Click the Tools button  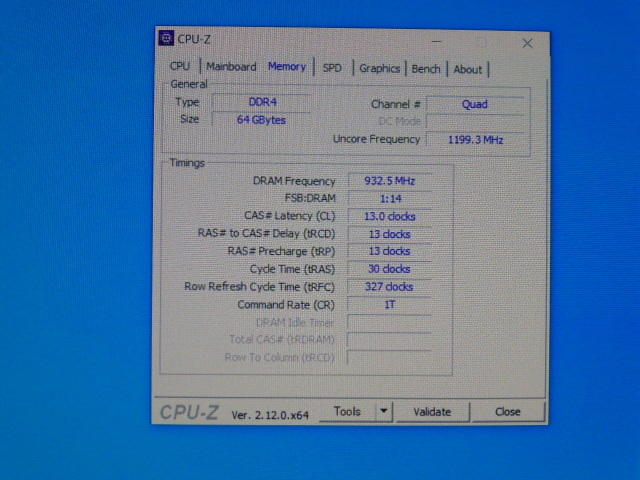347,411
